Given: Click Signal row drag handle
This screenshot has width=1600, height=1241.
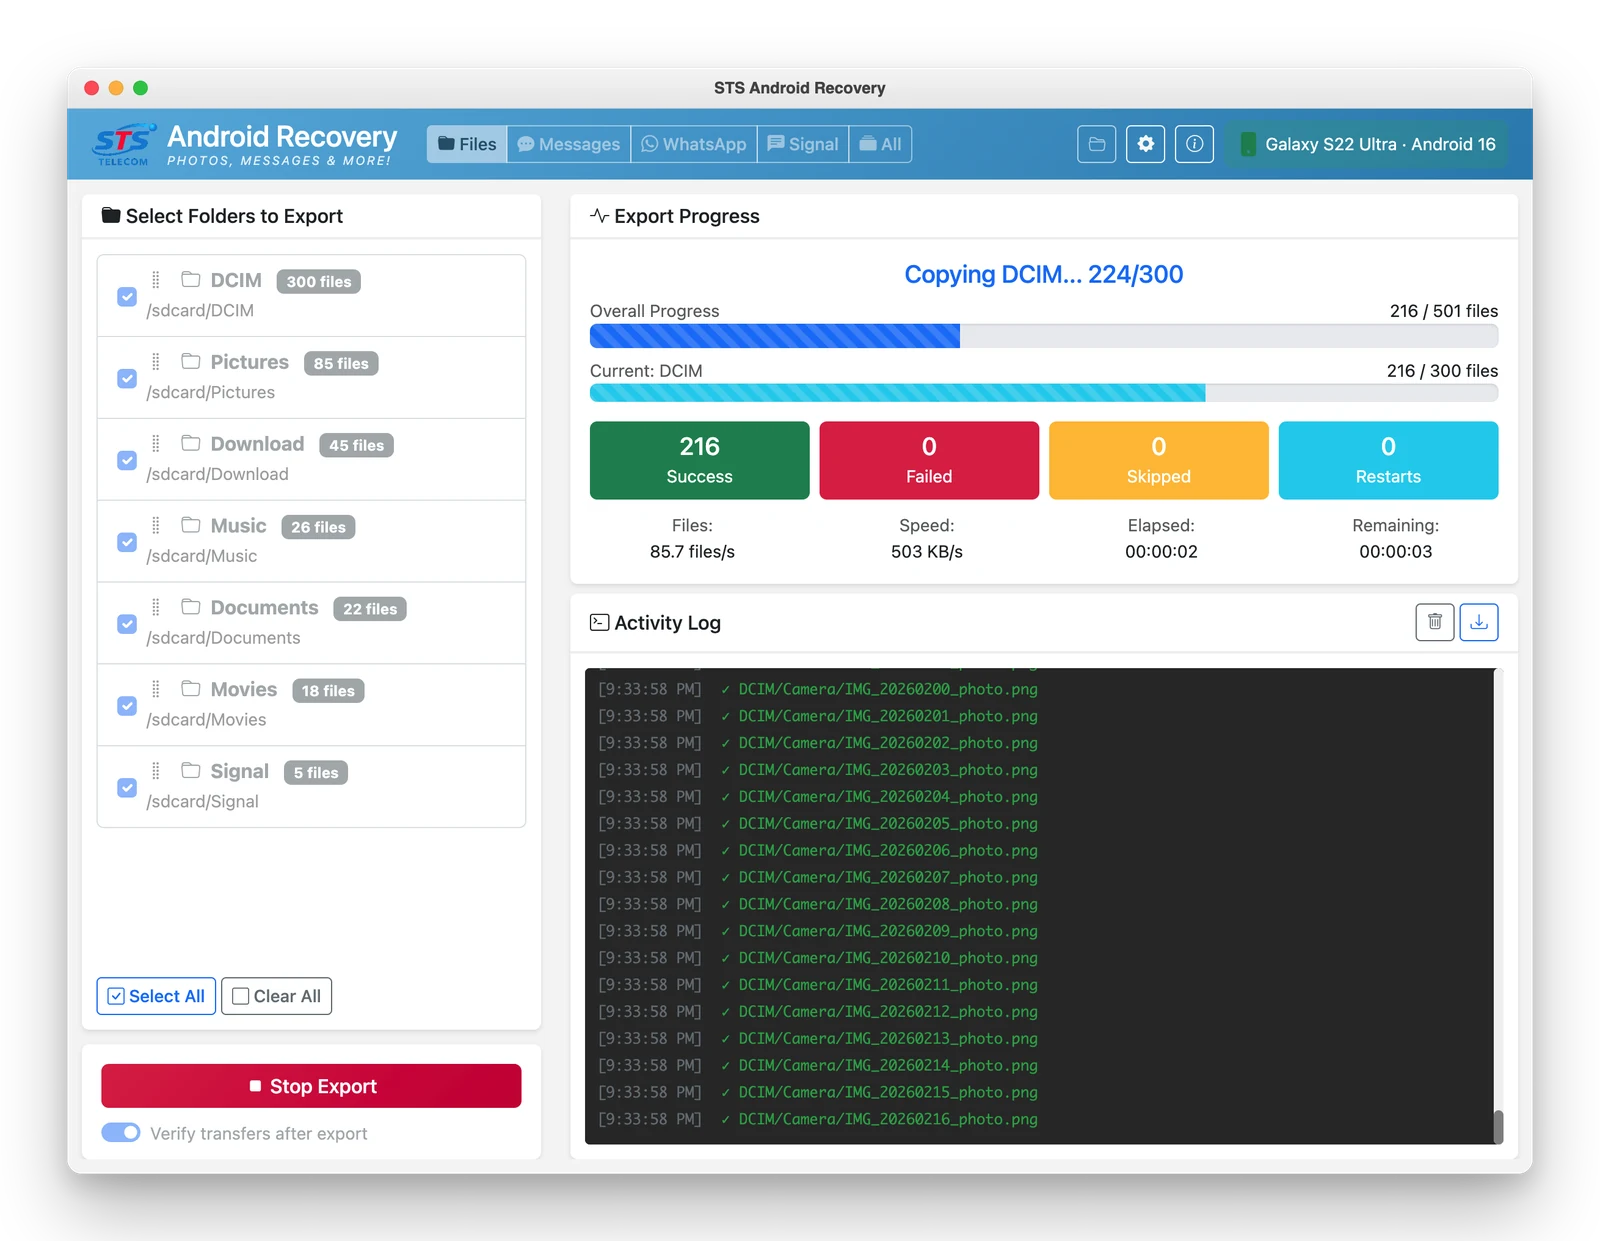Looking at the screenshot, I should point(156,771).
